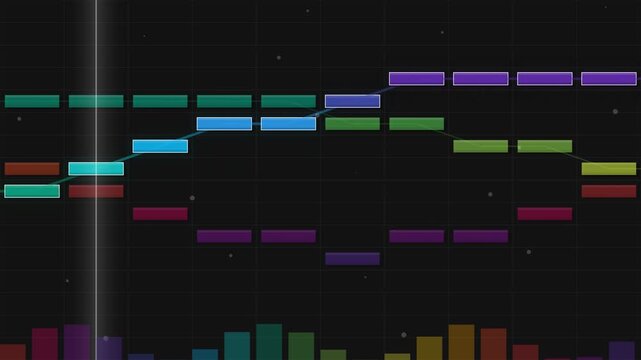Image resolution: width=641 pixels, height=360 pixels.
Task: Select the second of the two outlined blue notes
Action: click(289, 124)
